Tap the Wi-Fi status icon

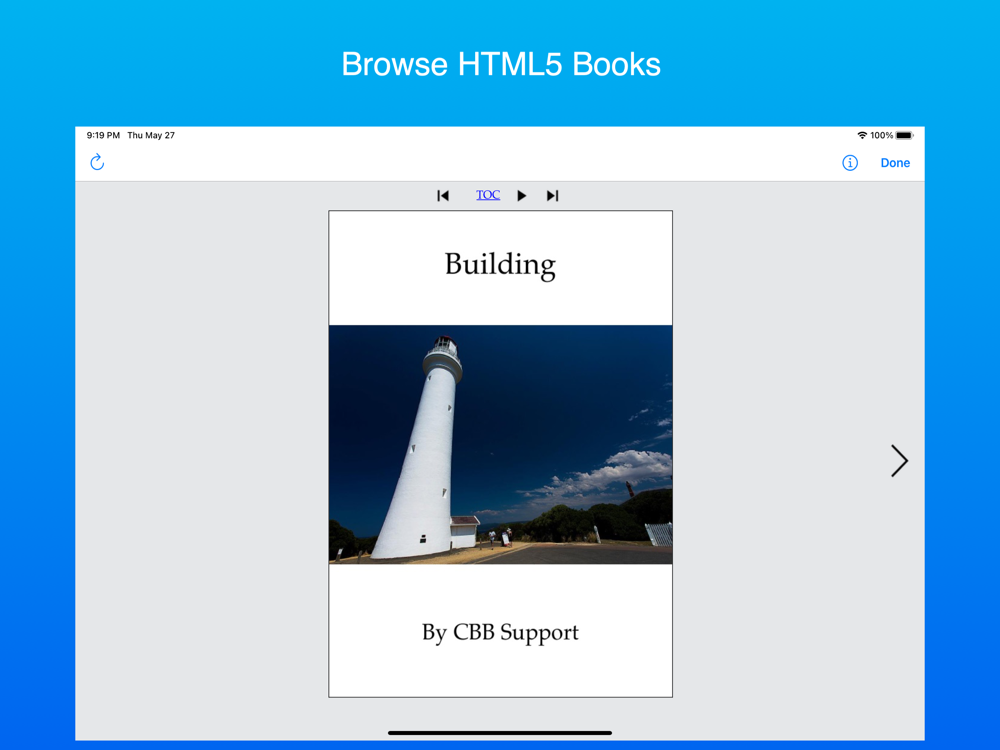(x=862, y=135)
